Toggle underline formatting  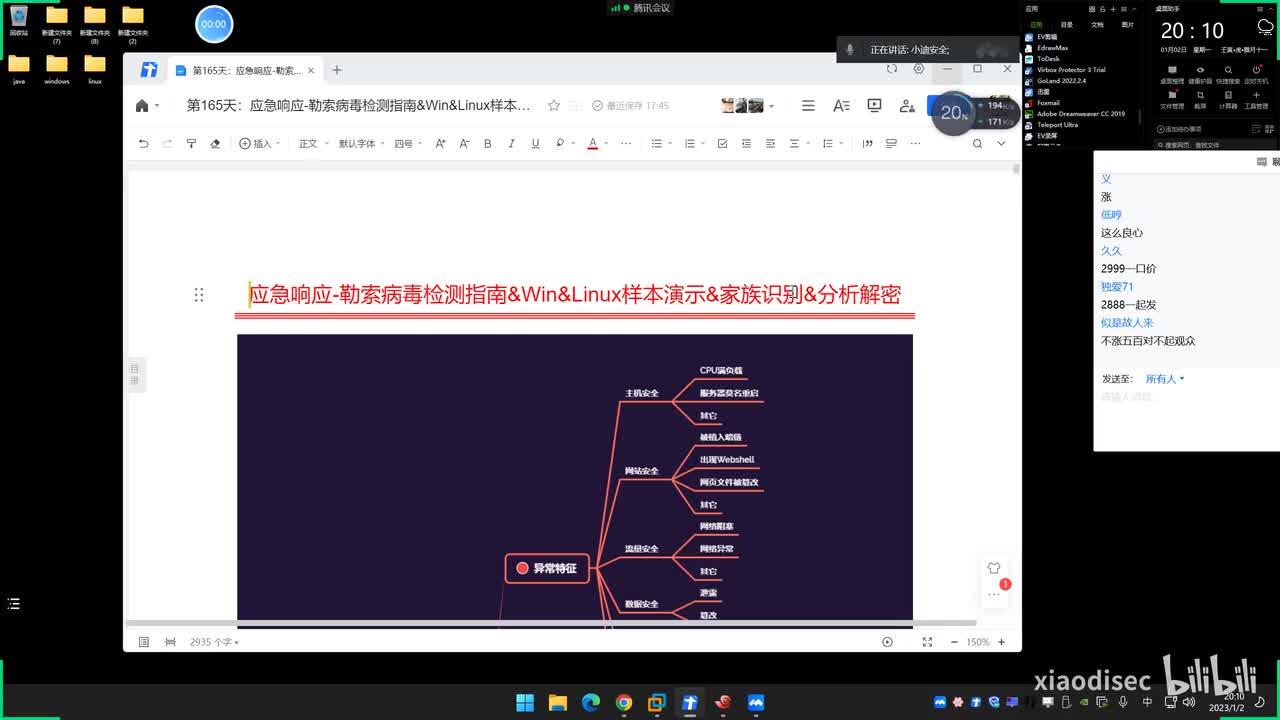[x=536, y=144]
